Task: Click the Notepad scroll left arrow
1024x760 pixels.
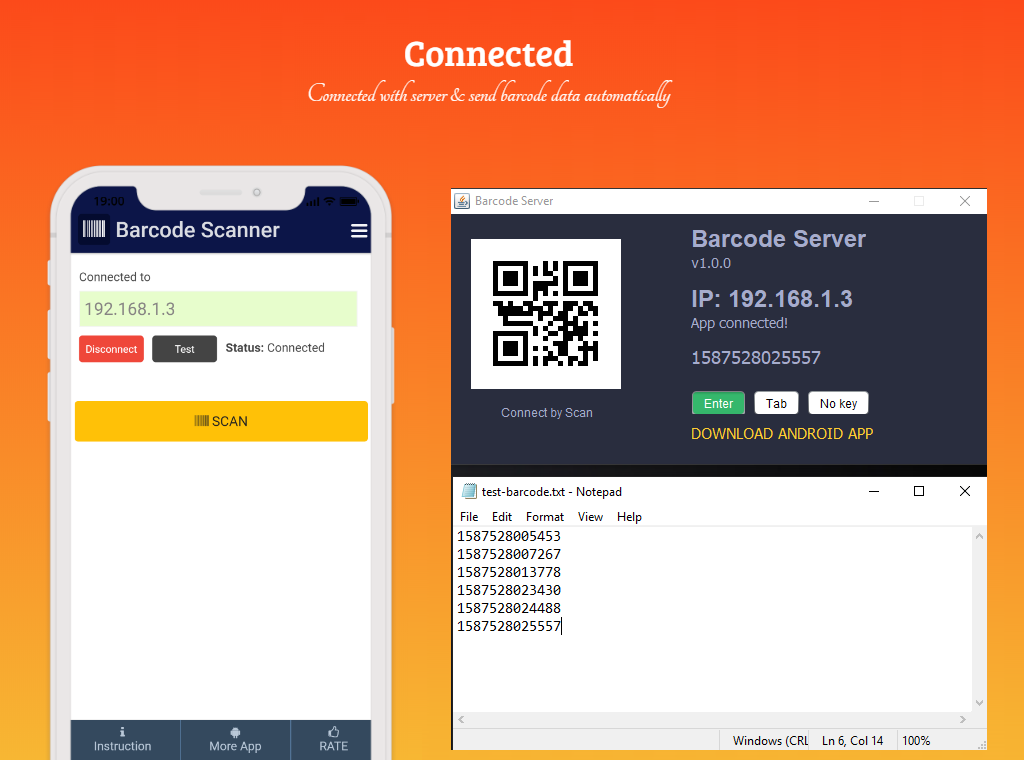Action: tap(461, 720)
